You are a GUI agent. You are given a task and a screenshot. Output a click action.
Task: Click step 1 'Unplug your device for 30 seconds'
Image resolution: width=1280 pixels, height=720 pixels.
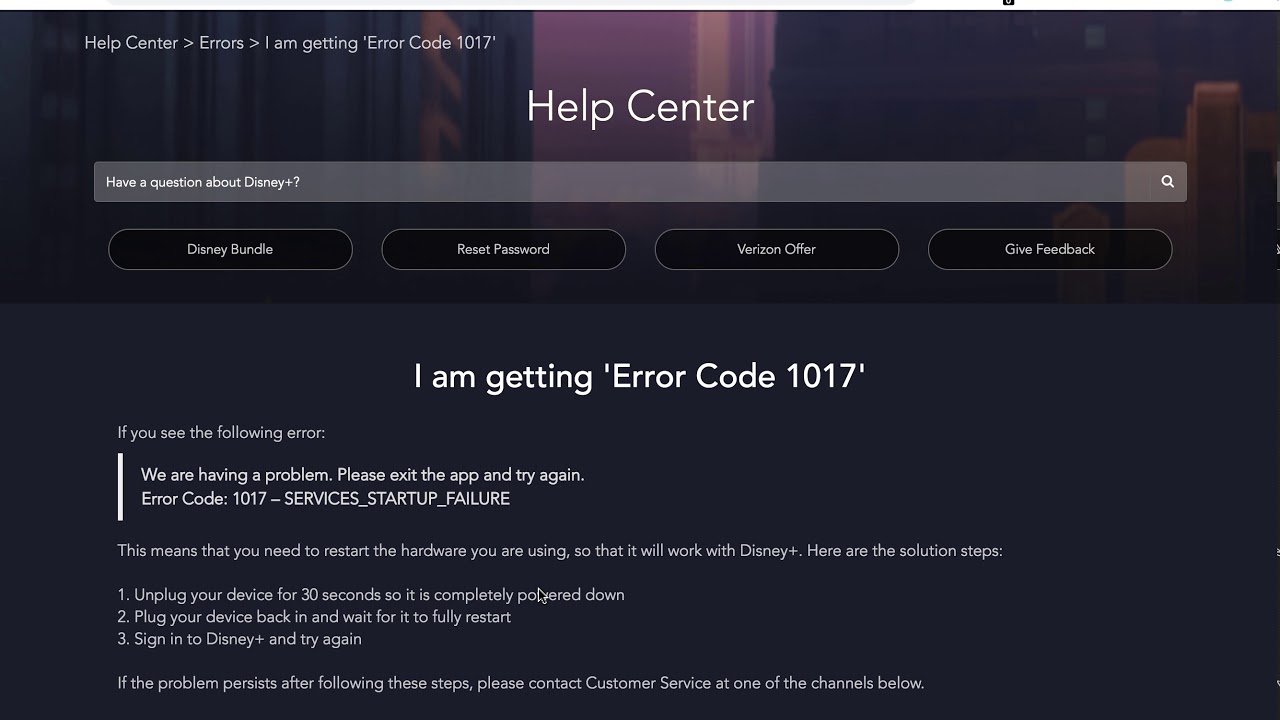tap(371, 595)
